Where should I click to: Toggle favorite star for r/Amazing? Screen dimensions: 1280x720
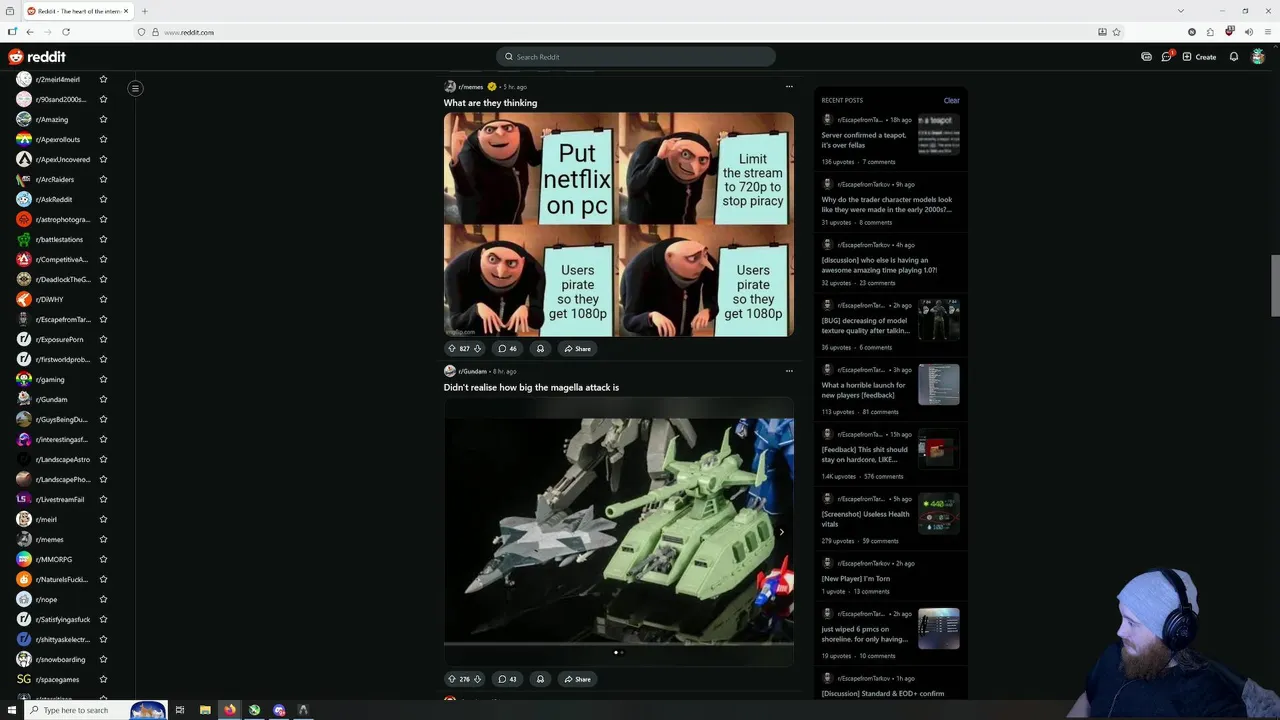coord(103,119)
